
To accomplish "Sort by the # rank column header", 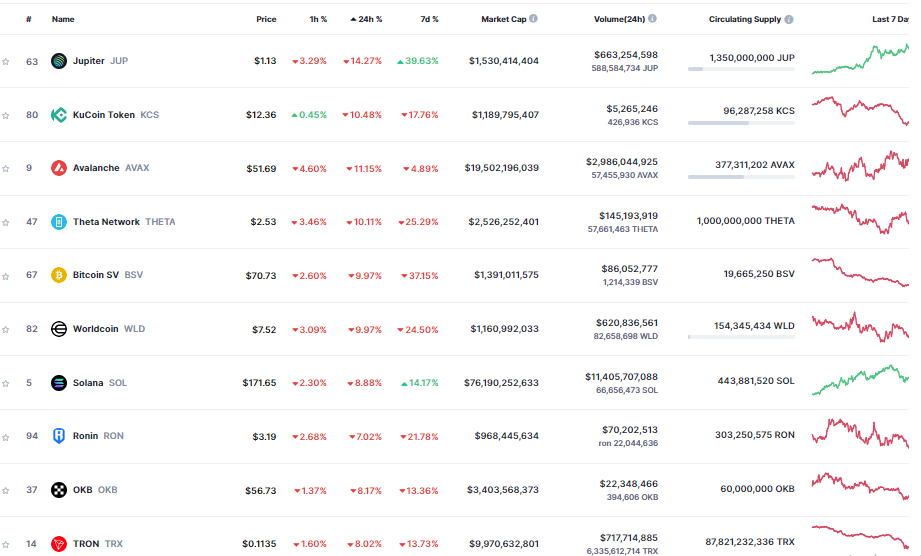I will click(x=29, y=19).
